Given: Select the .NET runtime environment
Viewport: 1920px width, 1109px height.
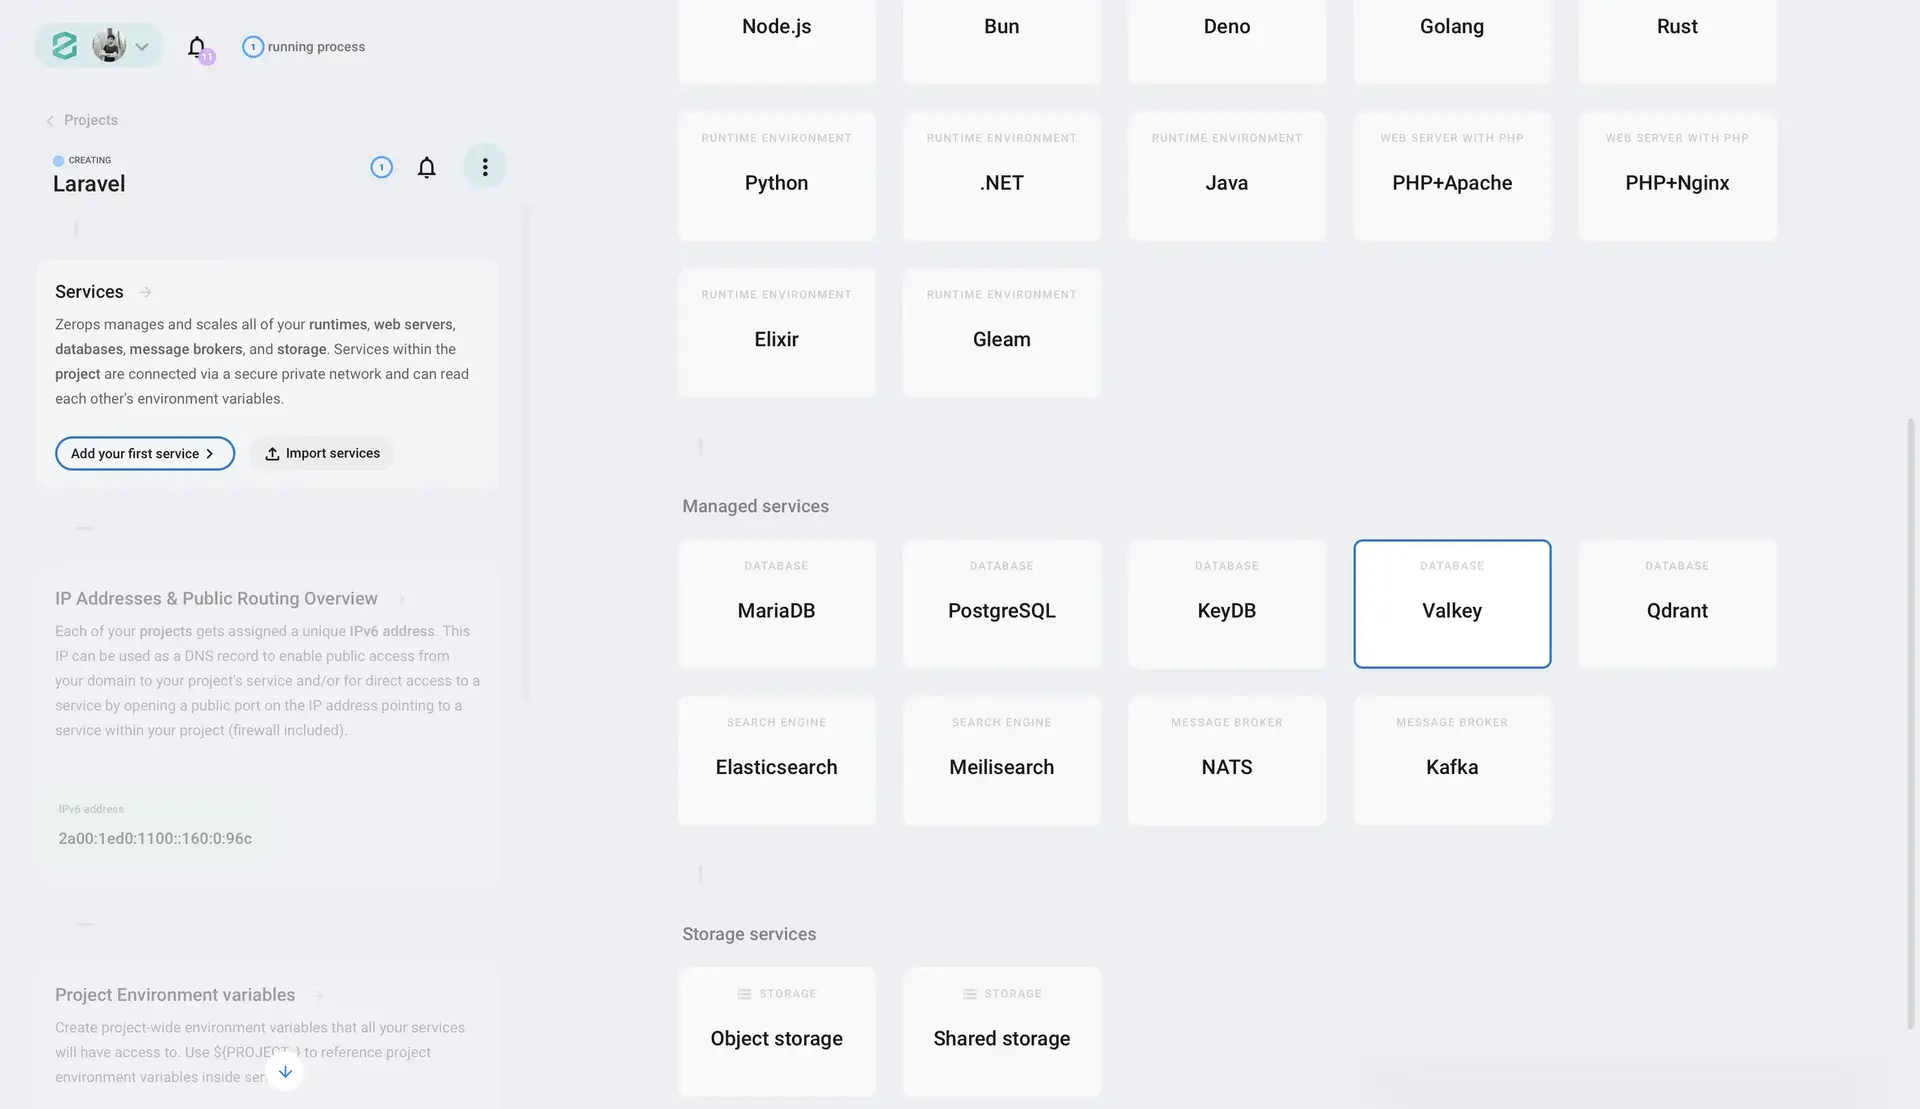Looking at the screenshot, I should (x=1002, y=176).
